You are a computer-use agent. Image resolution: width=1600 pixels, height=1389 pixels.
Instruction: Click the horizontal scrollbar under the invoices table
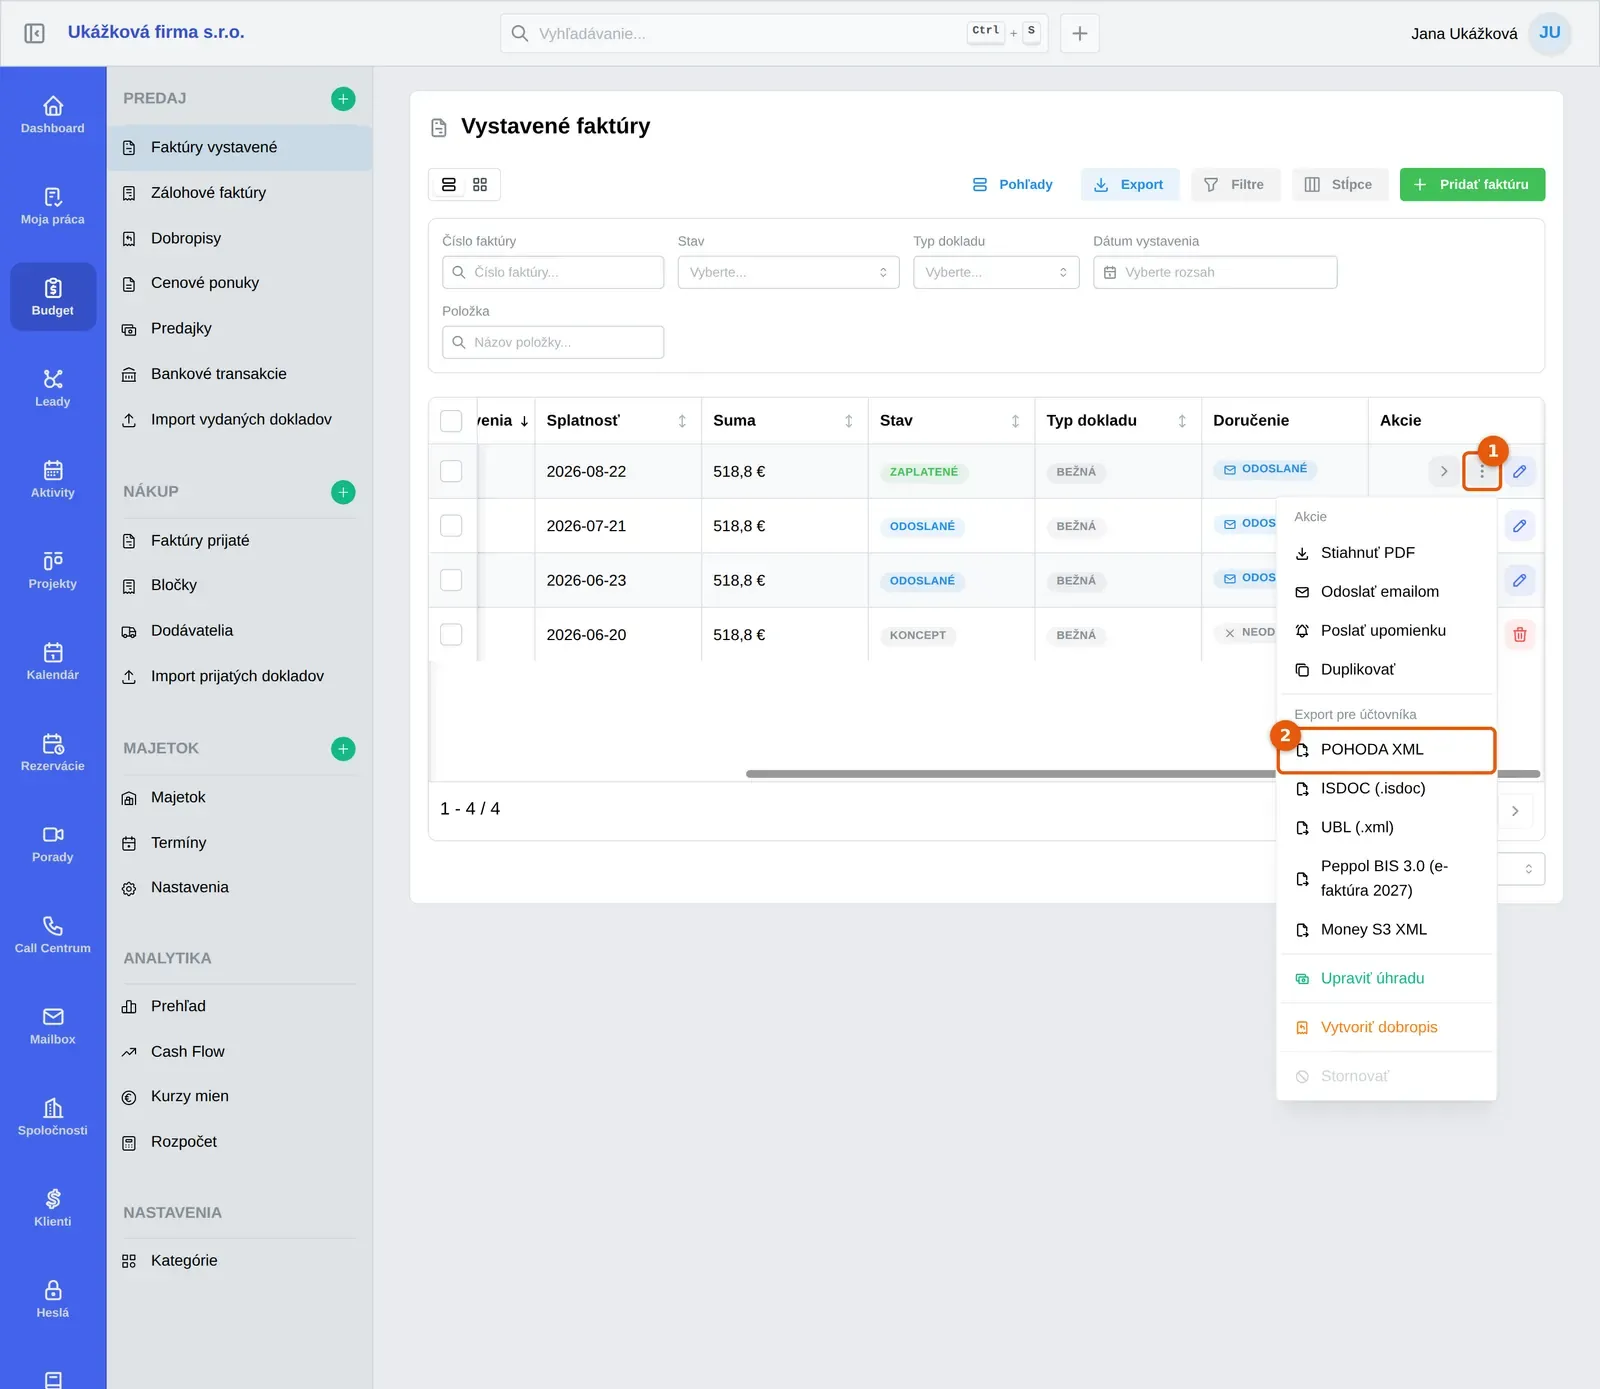(1010, 774)
